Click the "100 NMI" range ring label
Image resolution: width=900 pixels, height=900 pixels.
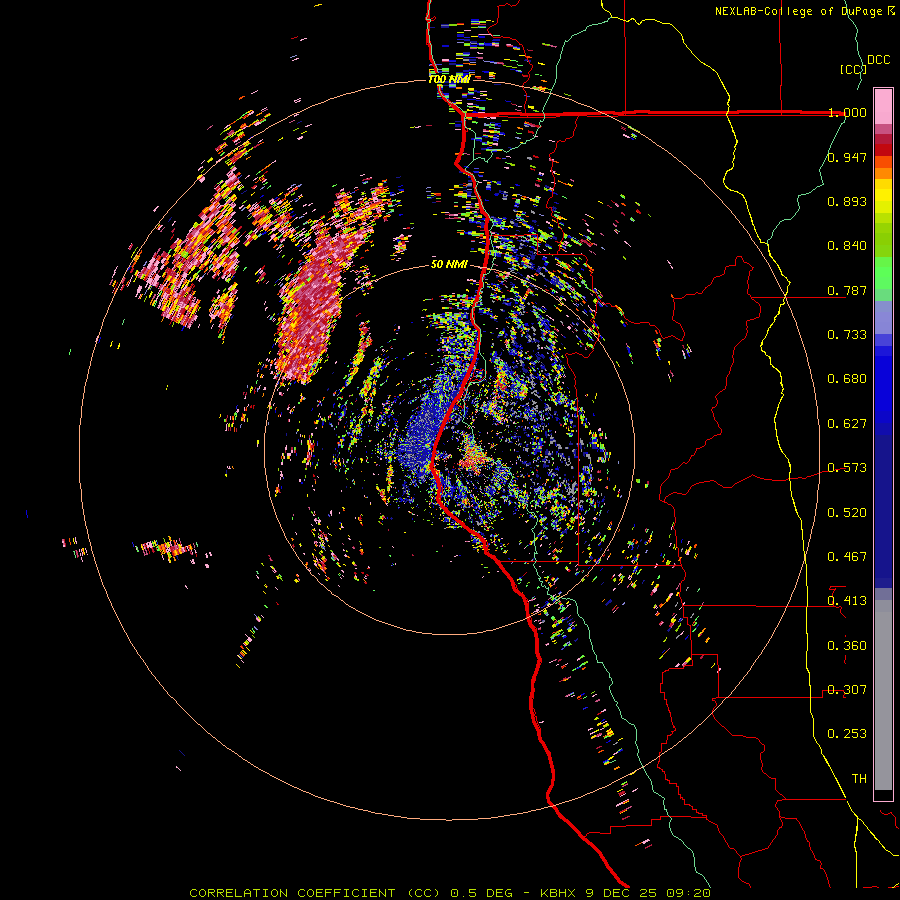(x=449, y=79)
